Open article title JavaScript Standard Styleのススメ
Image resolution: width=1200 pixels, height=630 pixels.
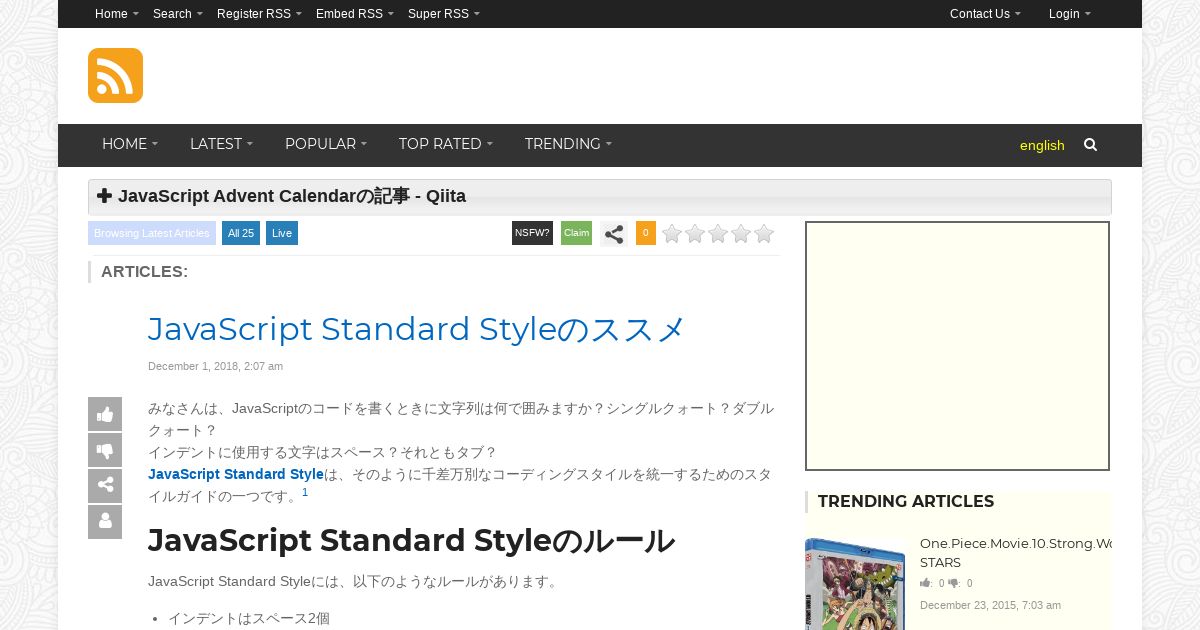(x=417, y=329)
